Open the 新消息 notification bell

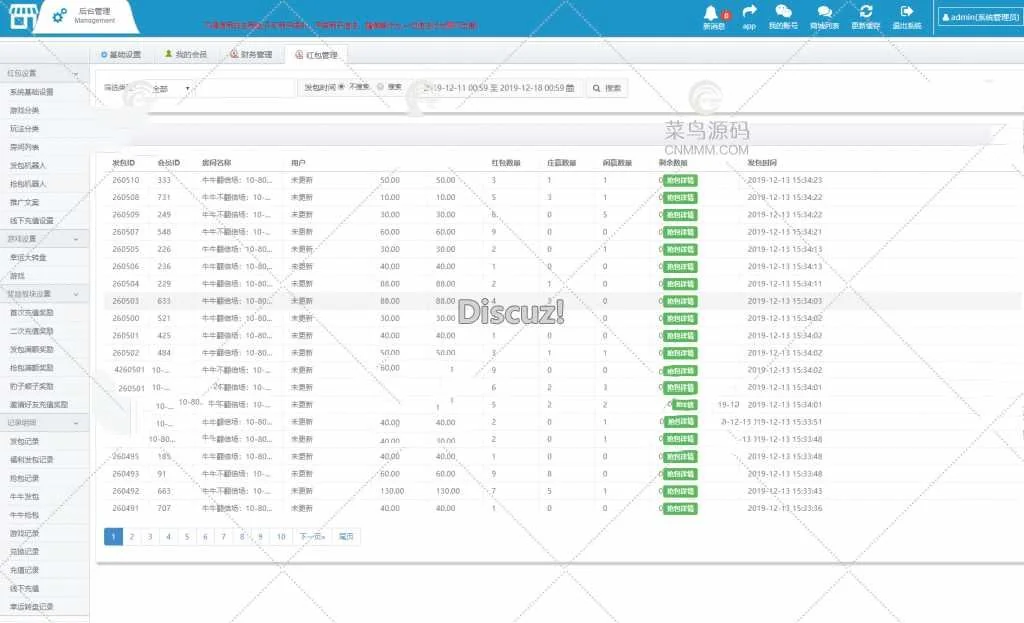coord(713,13)
